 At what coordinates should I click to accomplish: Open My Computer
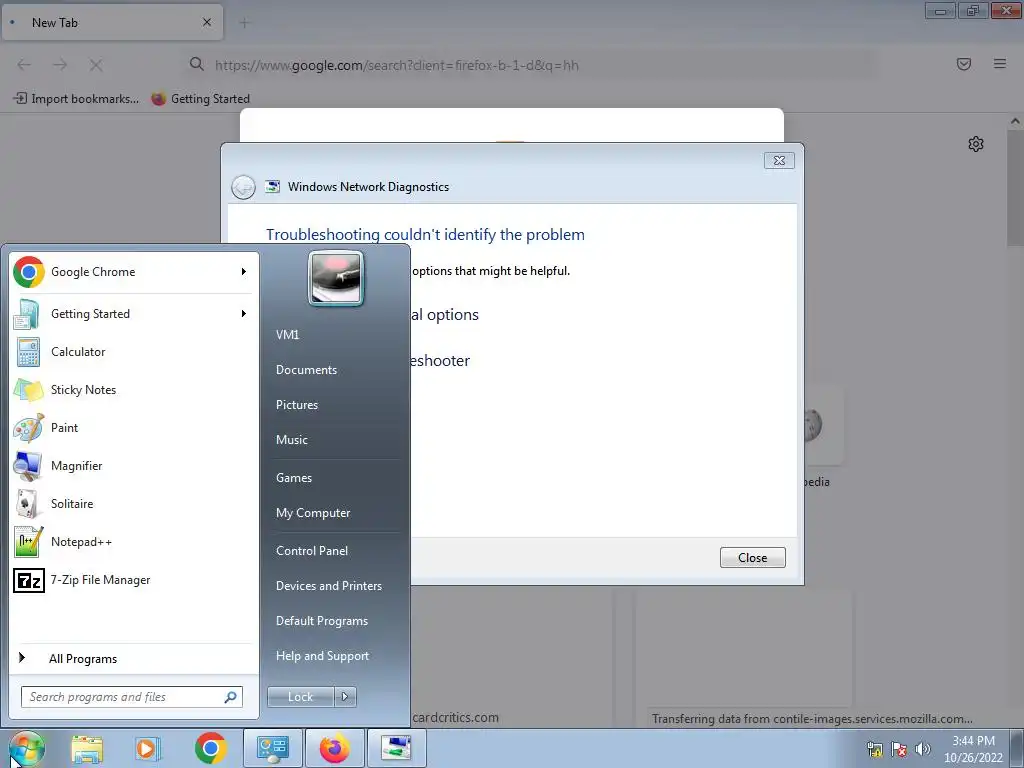click(313, 513)
